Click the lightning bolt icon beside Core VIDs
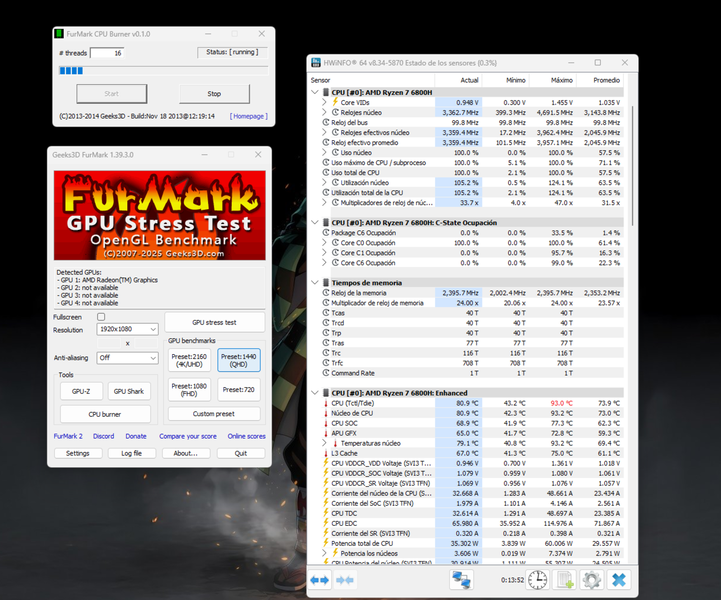721x600 pixels. pos(336,102)
